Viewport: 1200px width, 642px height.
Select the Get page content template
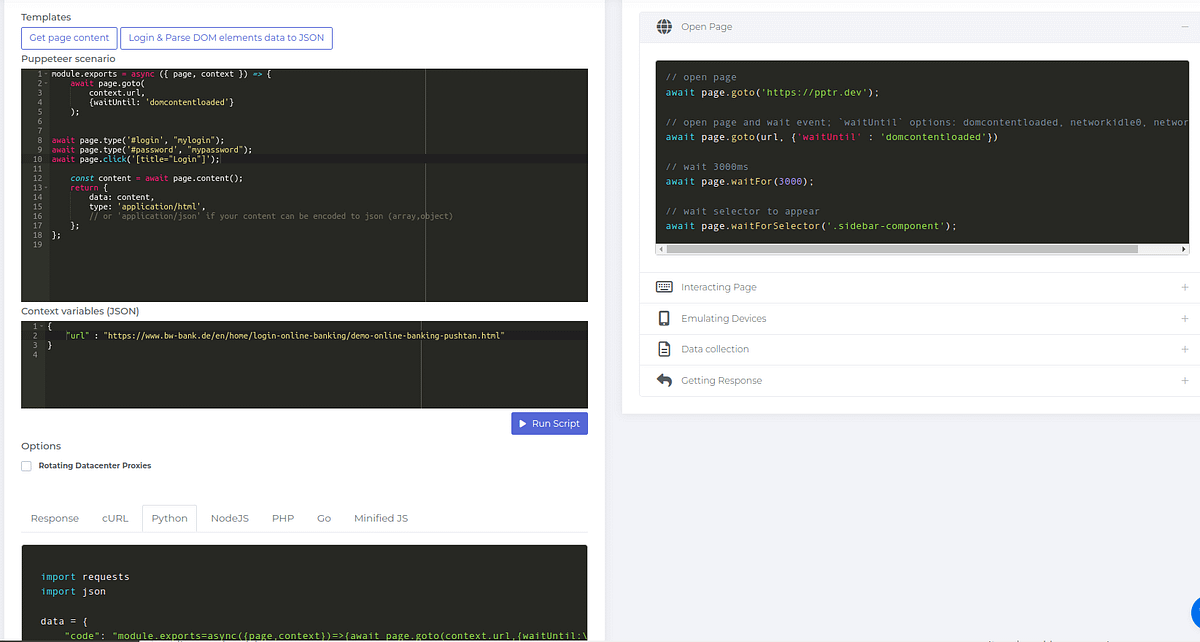pyautogui.click(x=69, y=37)
